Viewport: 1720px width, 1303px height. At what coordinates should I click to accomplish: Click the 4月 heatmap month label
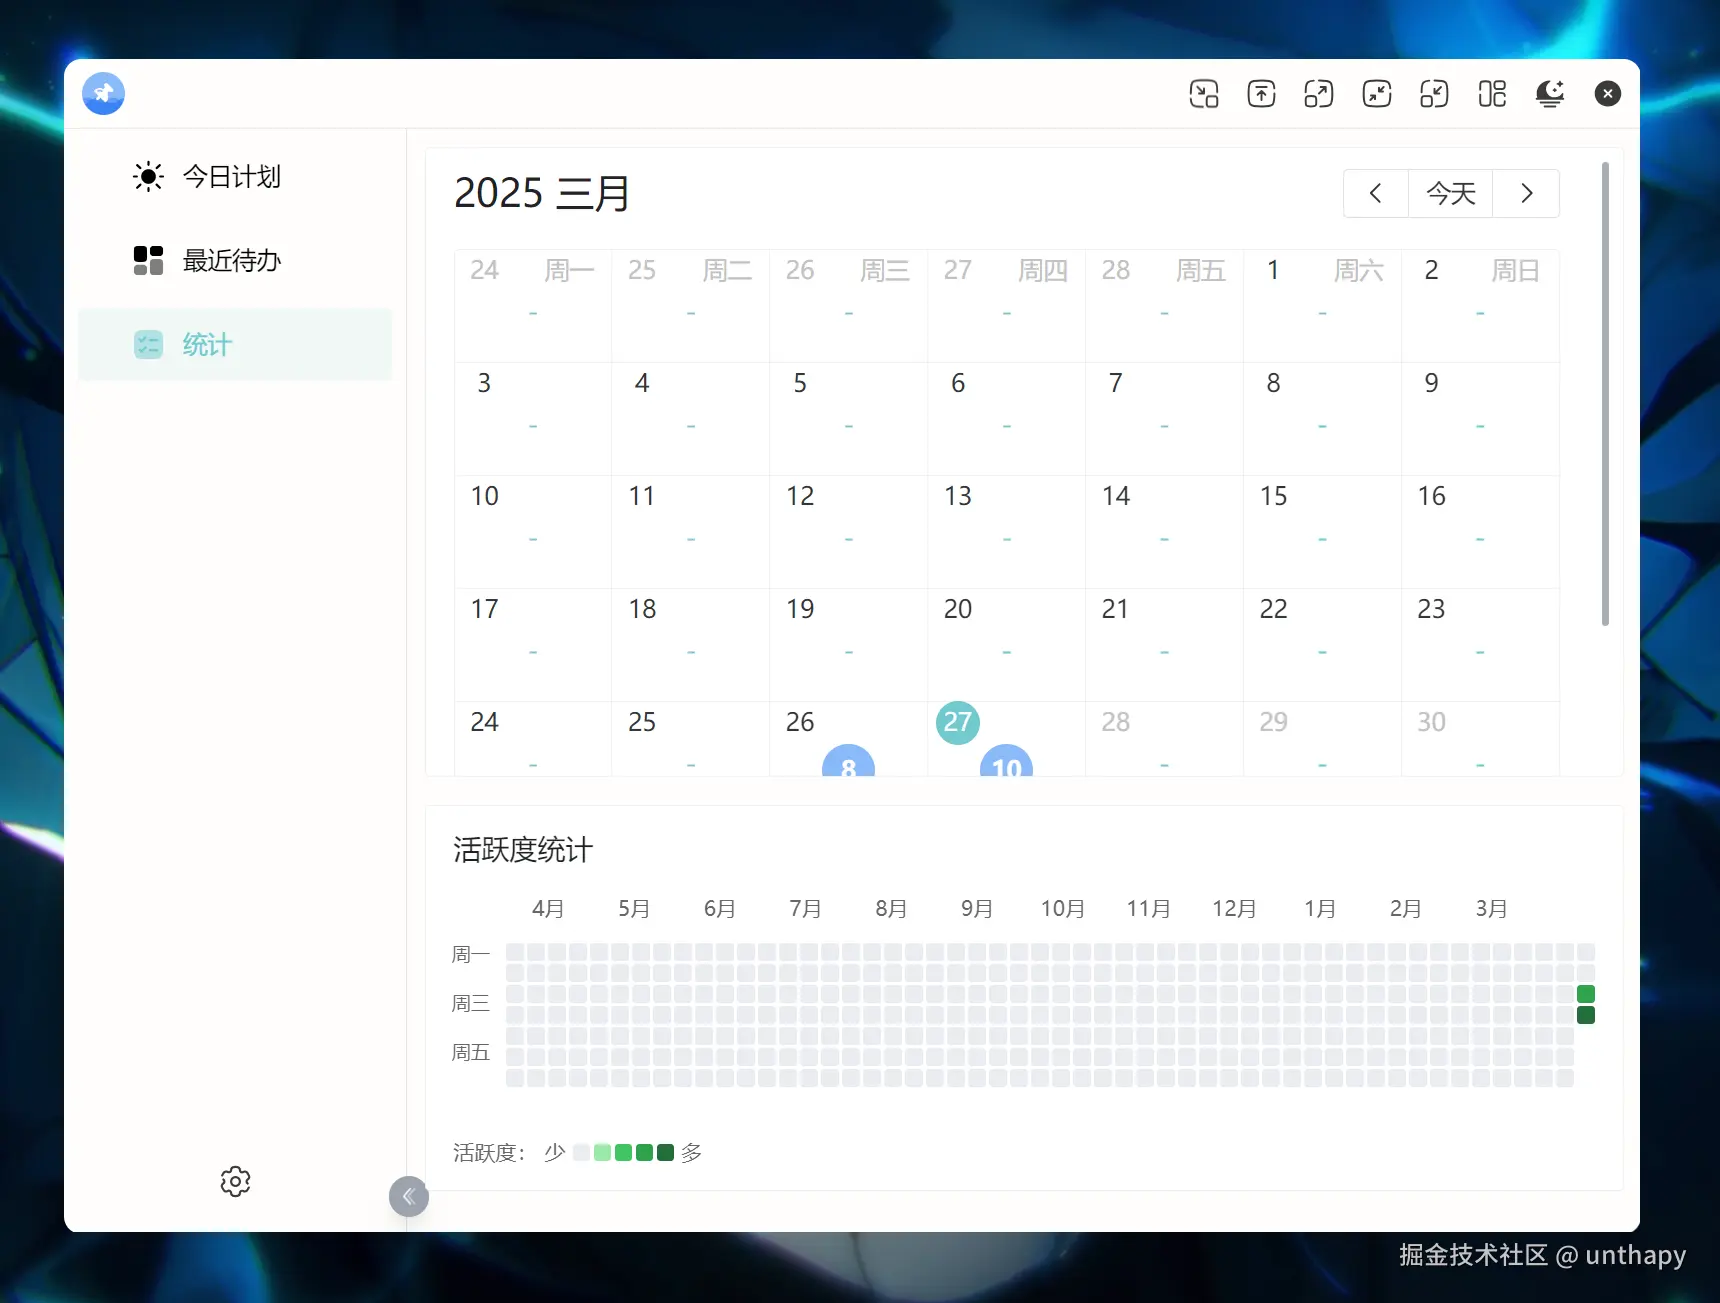pos(548,908)
